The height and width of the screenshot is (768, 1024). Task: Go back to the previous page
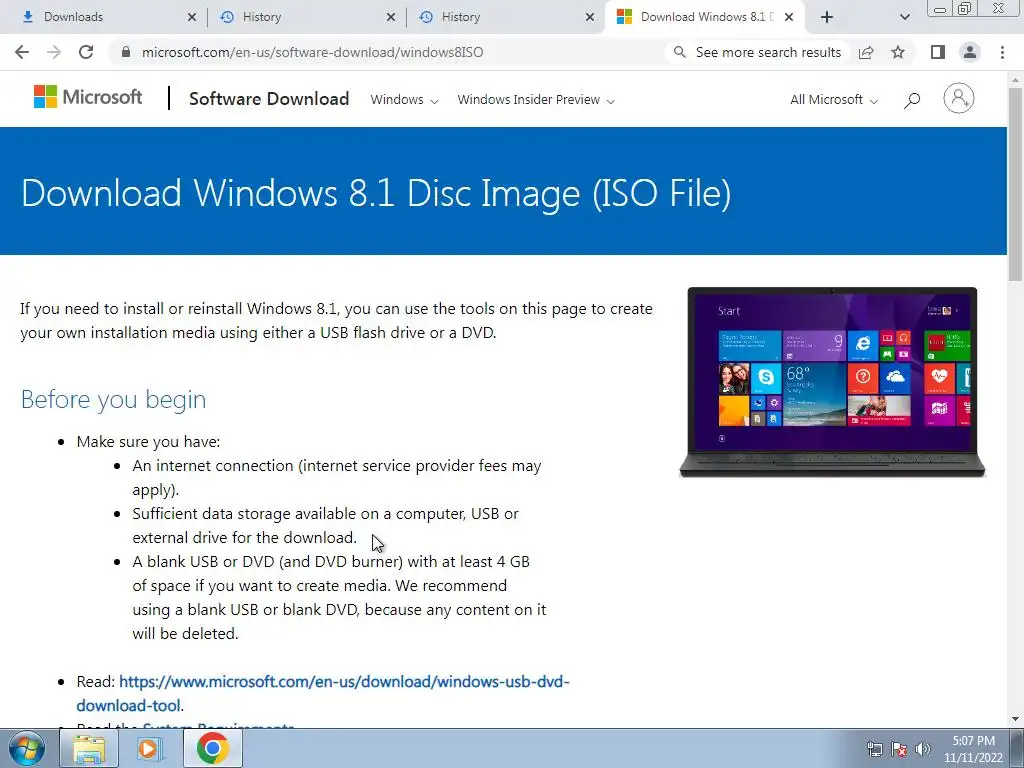point(22,52)
